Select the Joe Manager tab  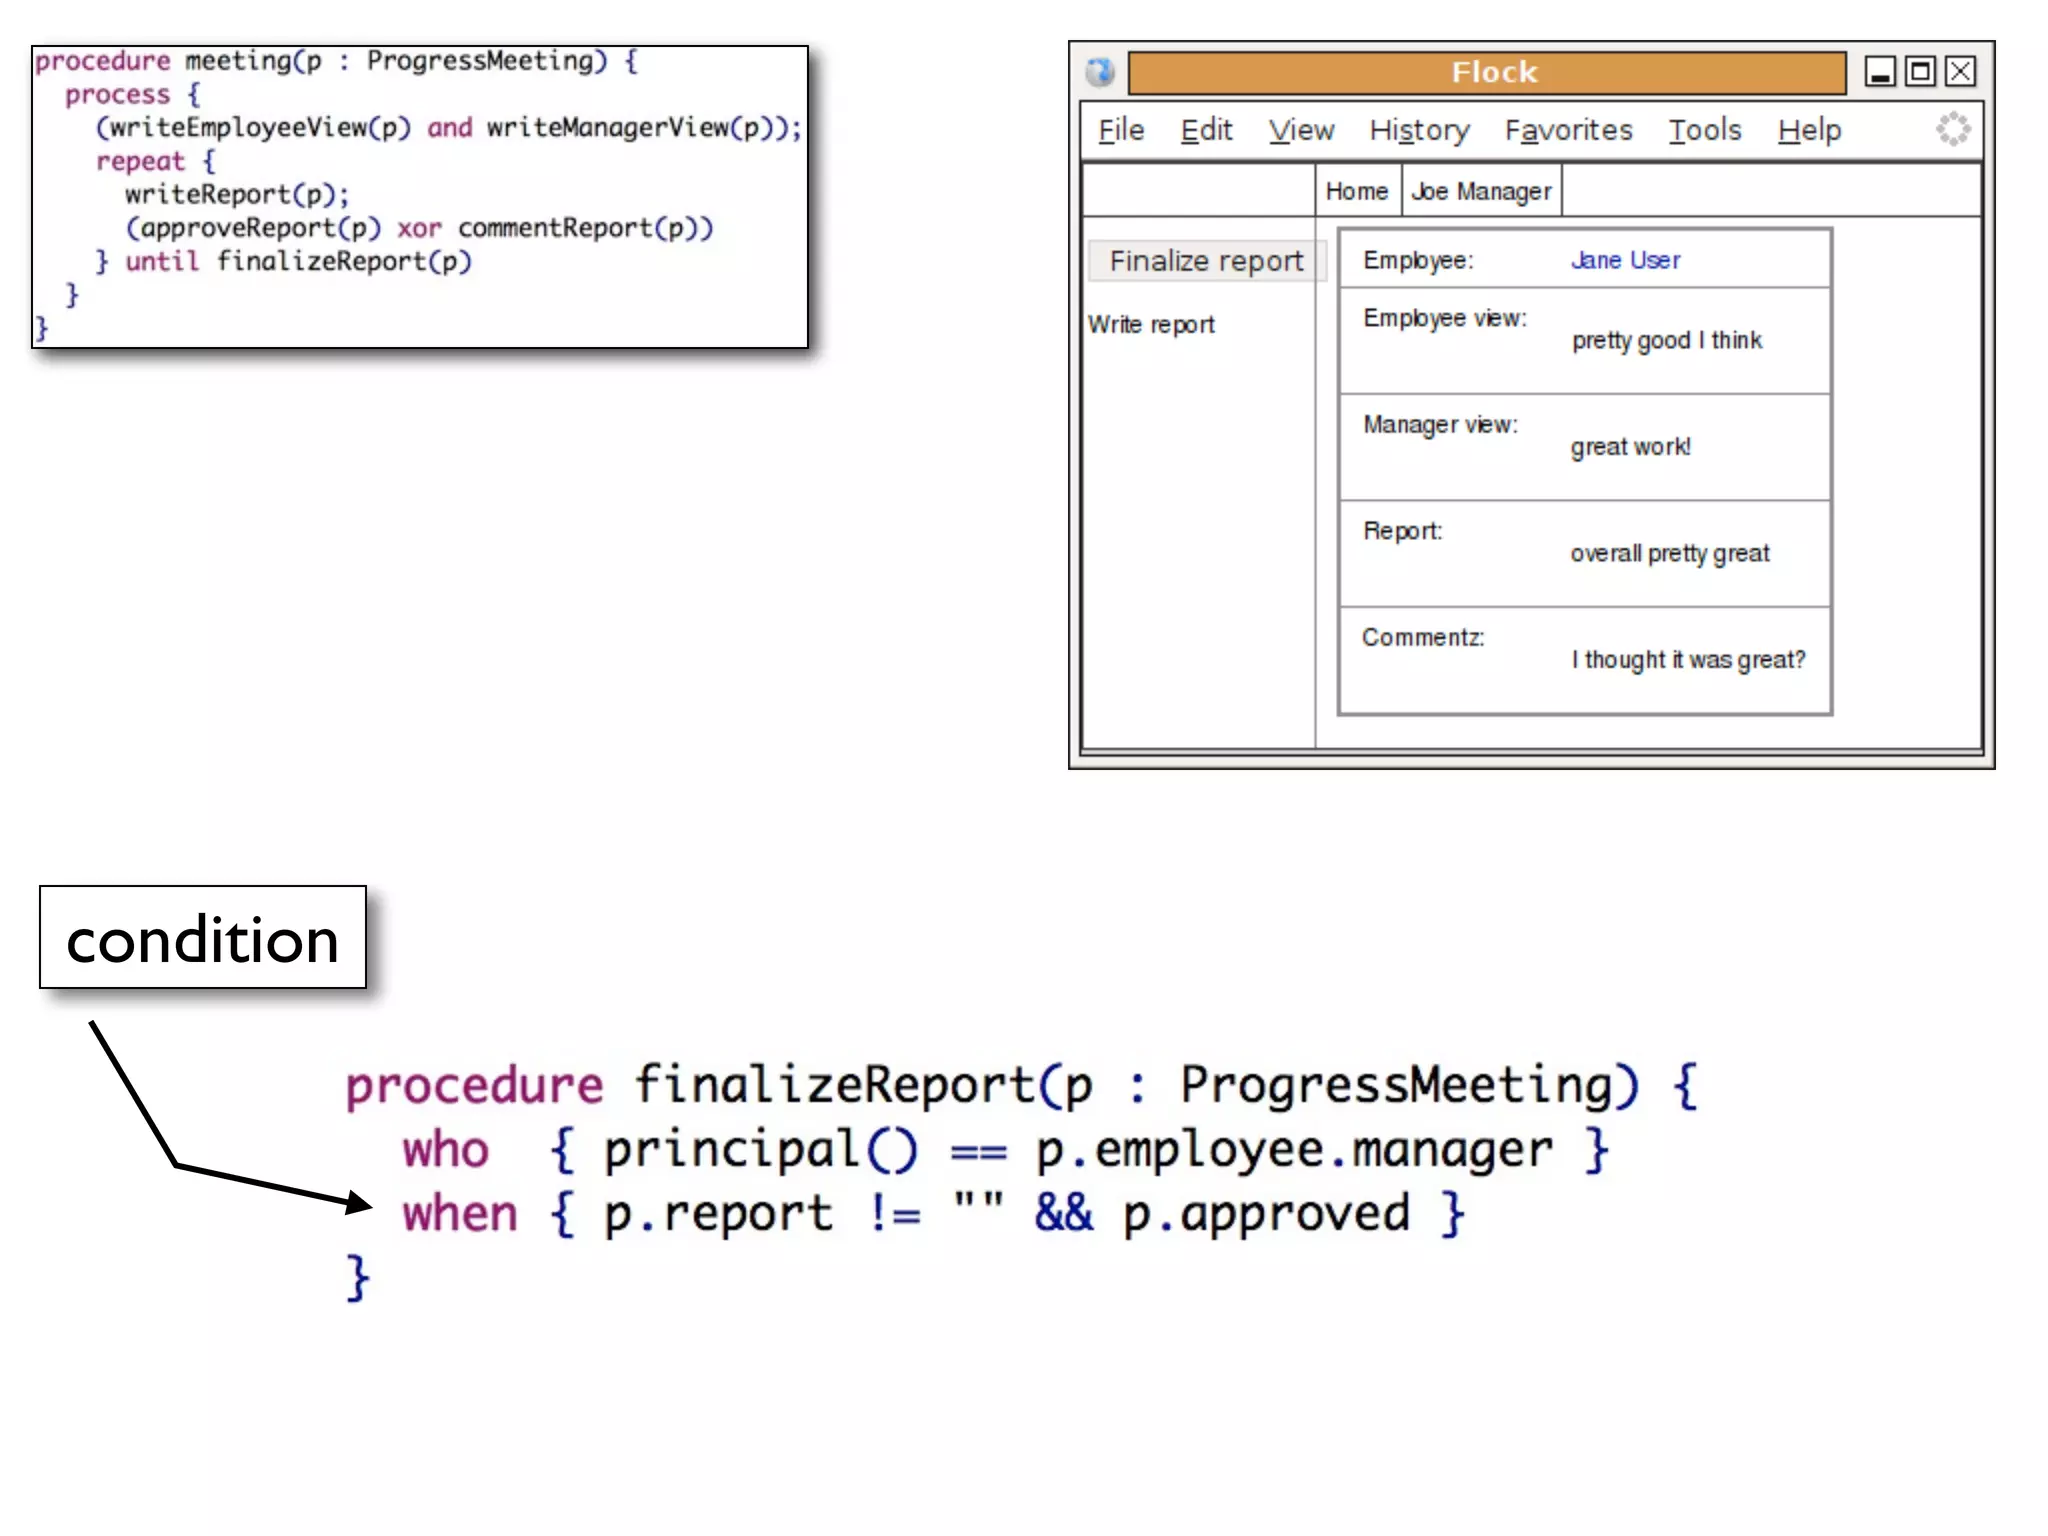[1481, 191]
